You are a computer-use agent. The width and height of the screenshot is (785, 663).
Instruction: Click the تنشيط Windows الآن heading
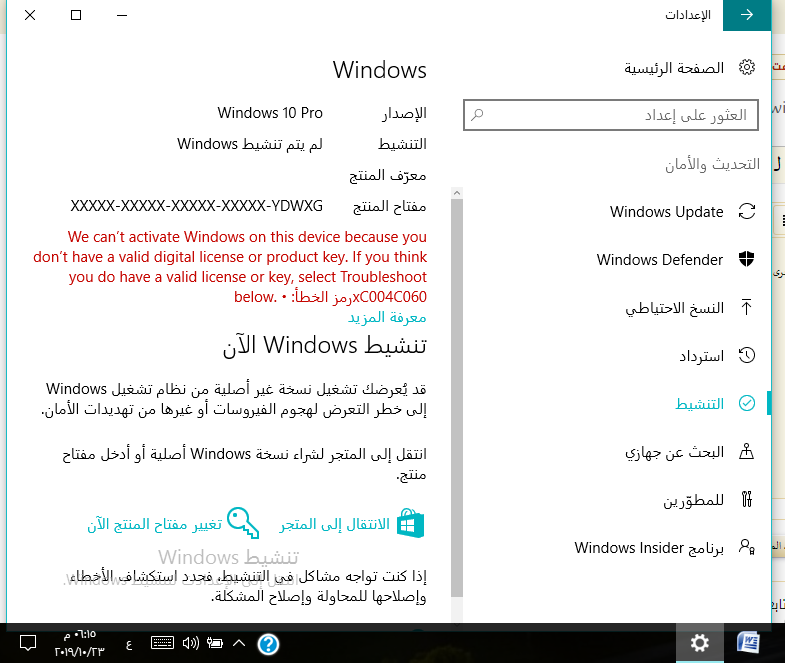(x=324, y=345)
